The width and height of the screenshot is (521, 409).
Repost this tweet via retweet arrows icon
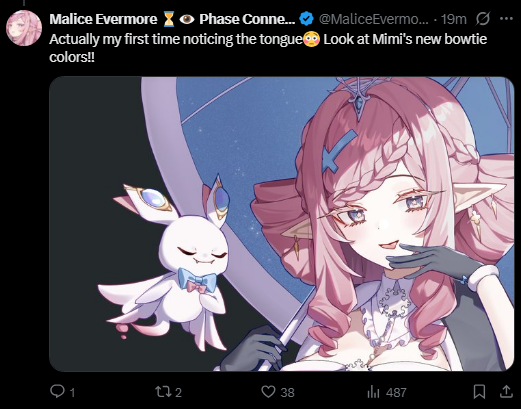click(x=163, y=392)
